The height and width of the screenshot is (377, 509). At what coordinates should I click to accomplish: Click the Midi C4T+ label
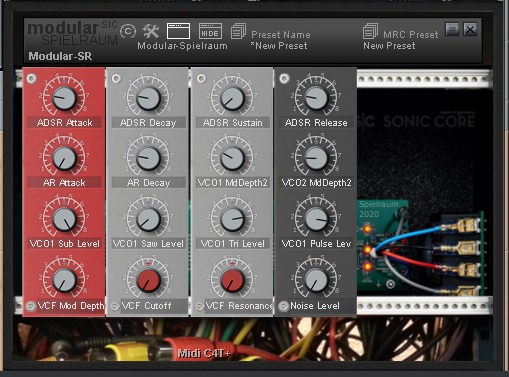click(x=204, y=353)
